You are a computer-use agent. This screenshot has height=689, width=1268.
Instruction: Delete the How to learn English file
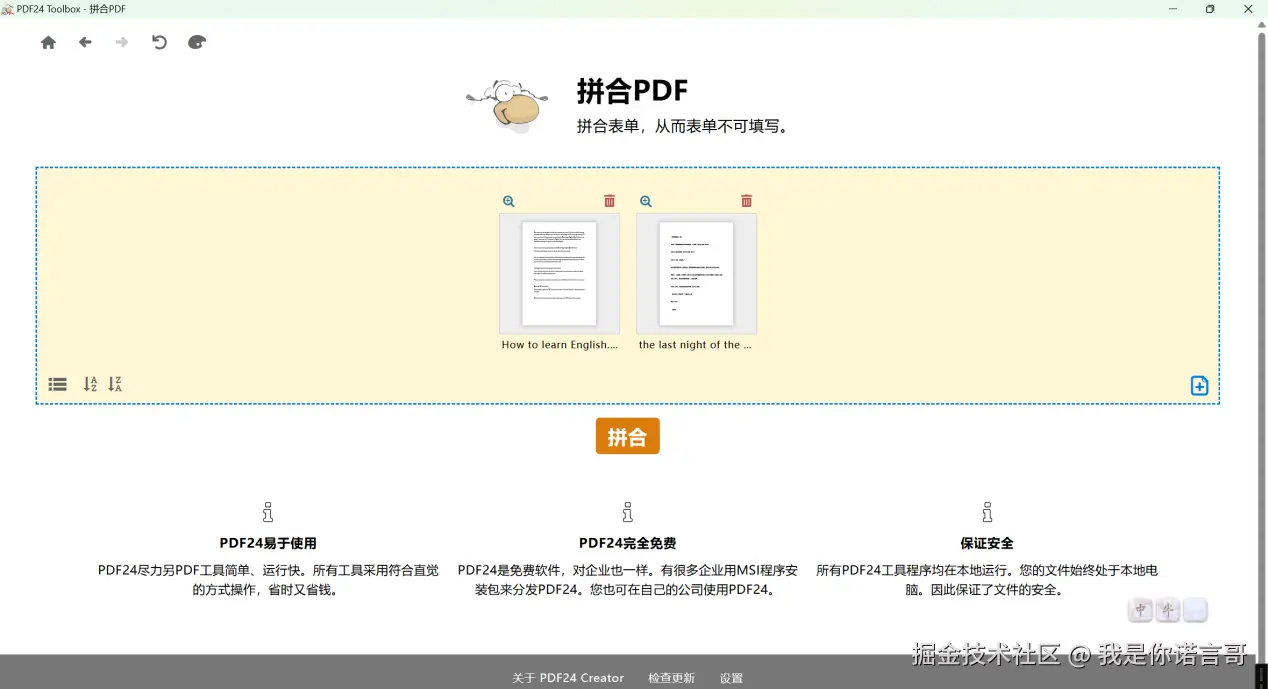point(609,201)
